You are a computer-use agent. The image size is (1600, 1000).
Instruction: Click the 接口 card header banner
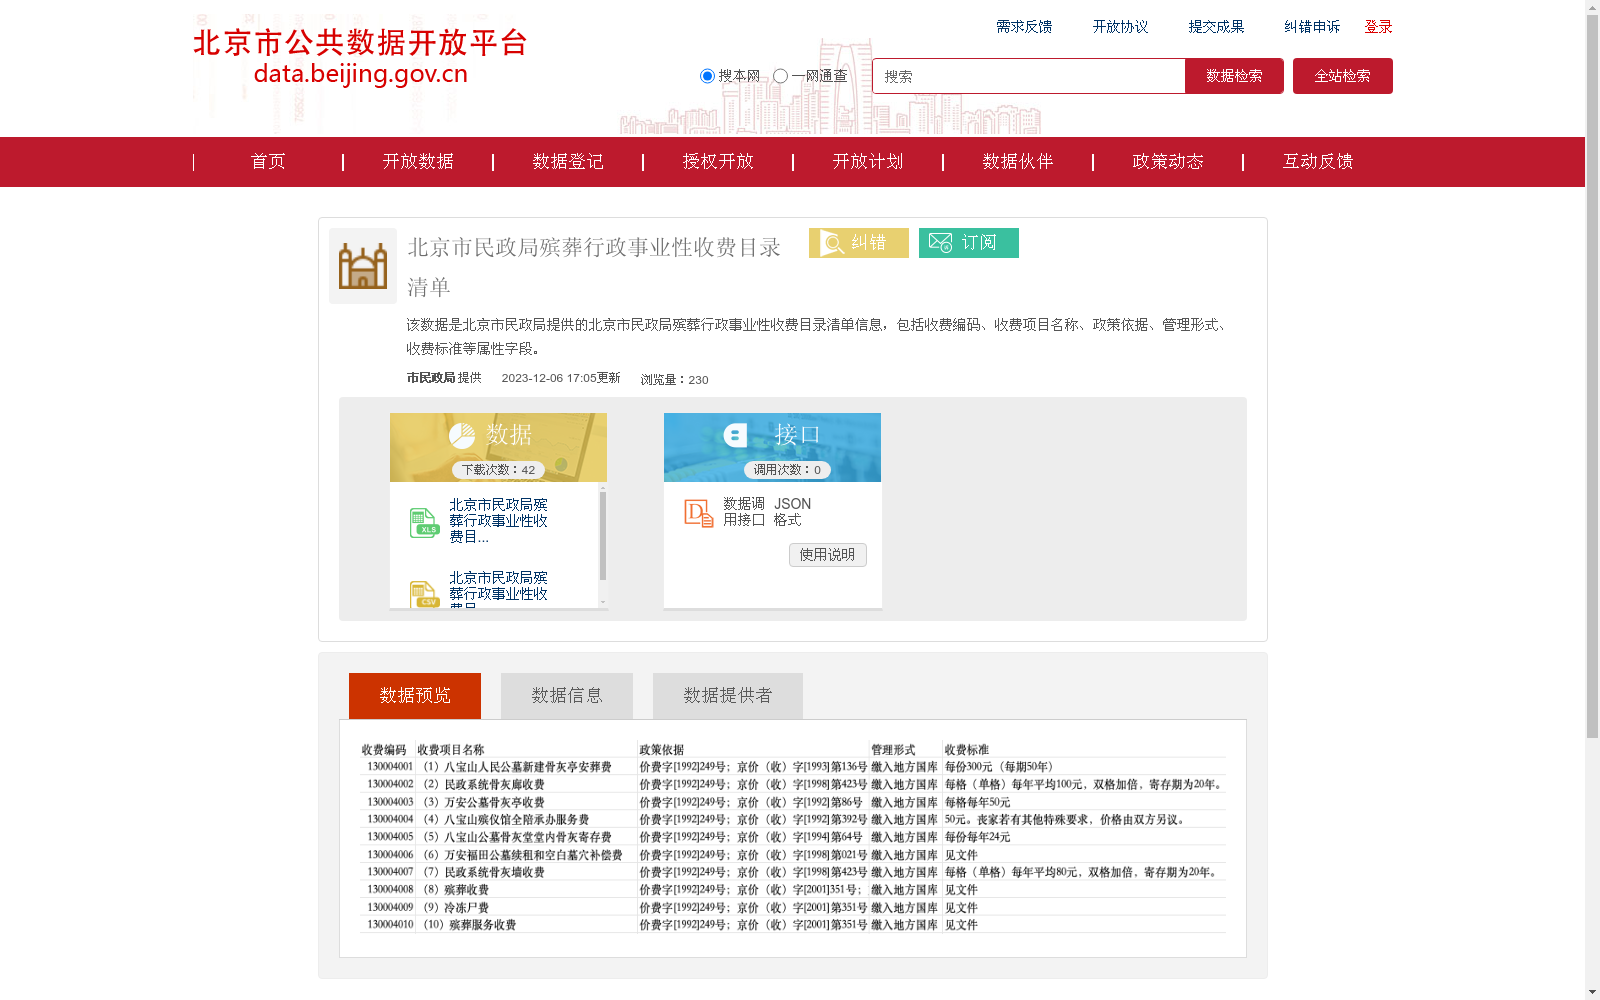tap(772, 447)
